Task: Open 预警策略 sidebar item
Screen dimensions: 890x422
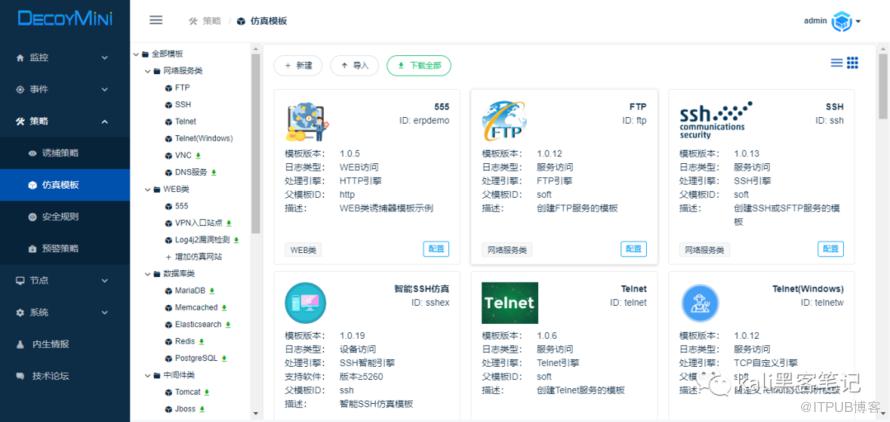Action: click(65, 249)
